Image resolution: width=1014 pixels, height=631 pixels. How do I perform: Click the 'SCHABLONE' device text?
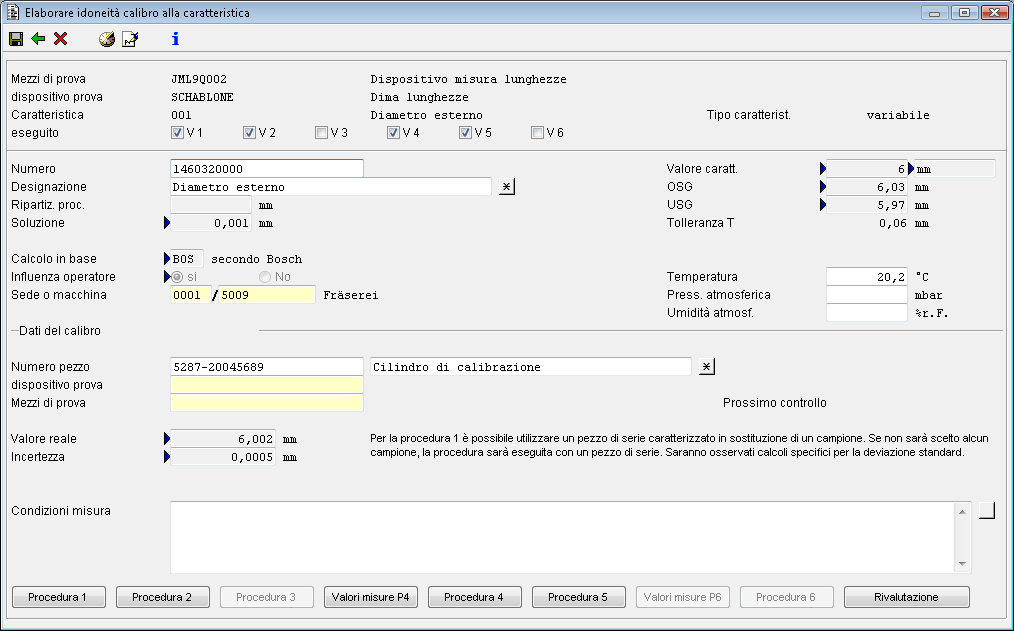pyautogui.click(x=202, y=97)
